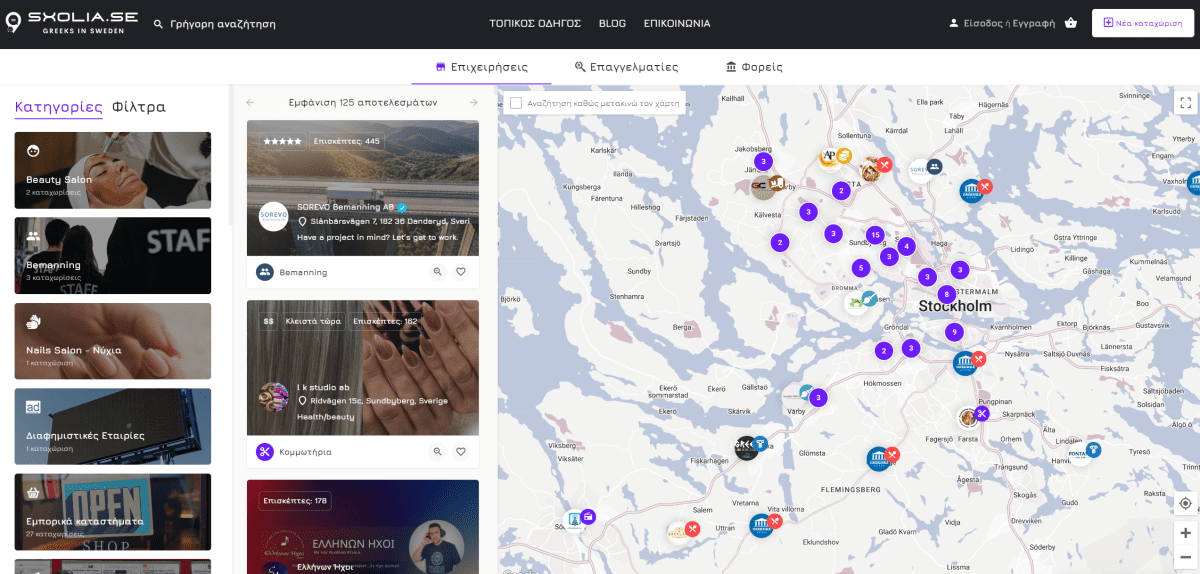
Task: Enable search while moving the map checkbox
Action: click(516, 103)
